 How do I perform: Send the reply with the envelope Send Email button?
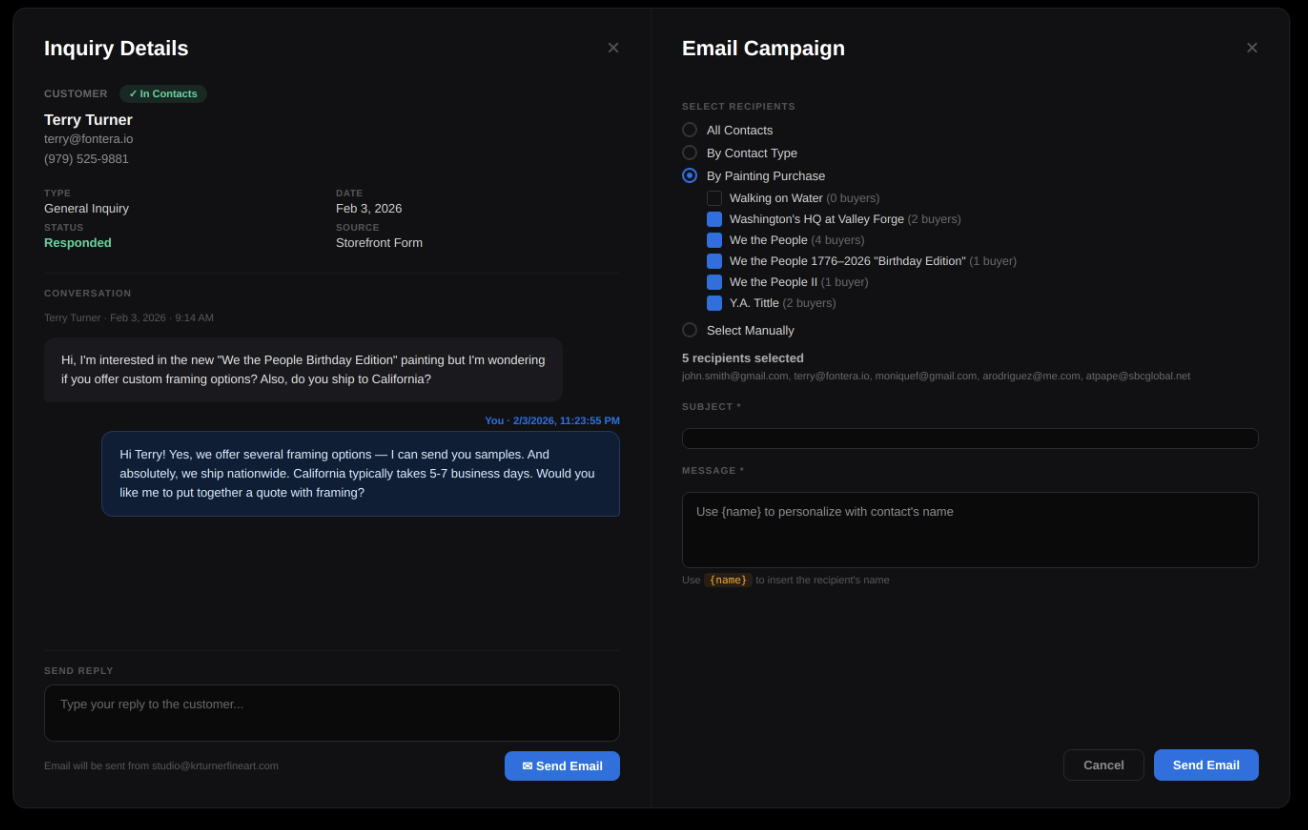(x=562, y=766)
